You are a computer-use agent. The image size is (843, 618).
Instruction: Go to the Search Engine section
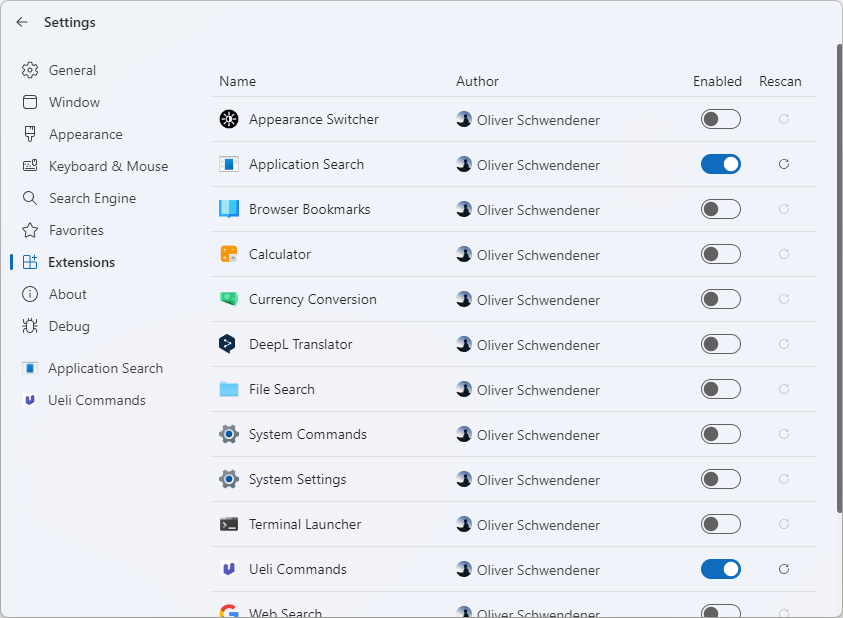point(92,198)
